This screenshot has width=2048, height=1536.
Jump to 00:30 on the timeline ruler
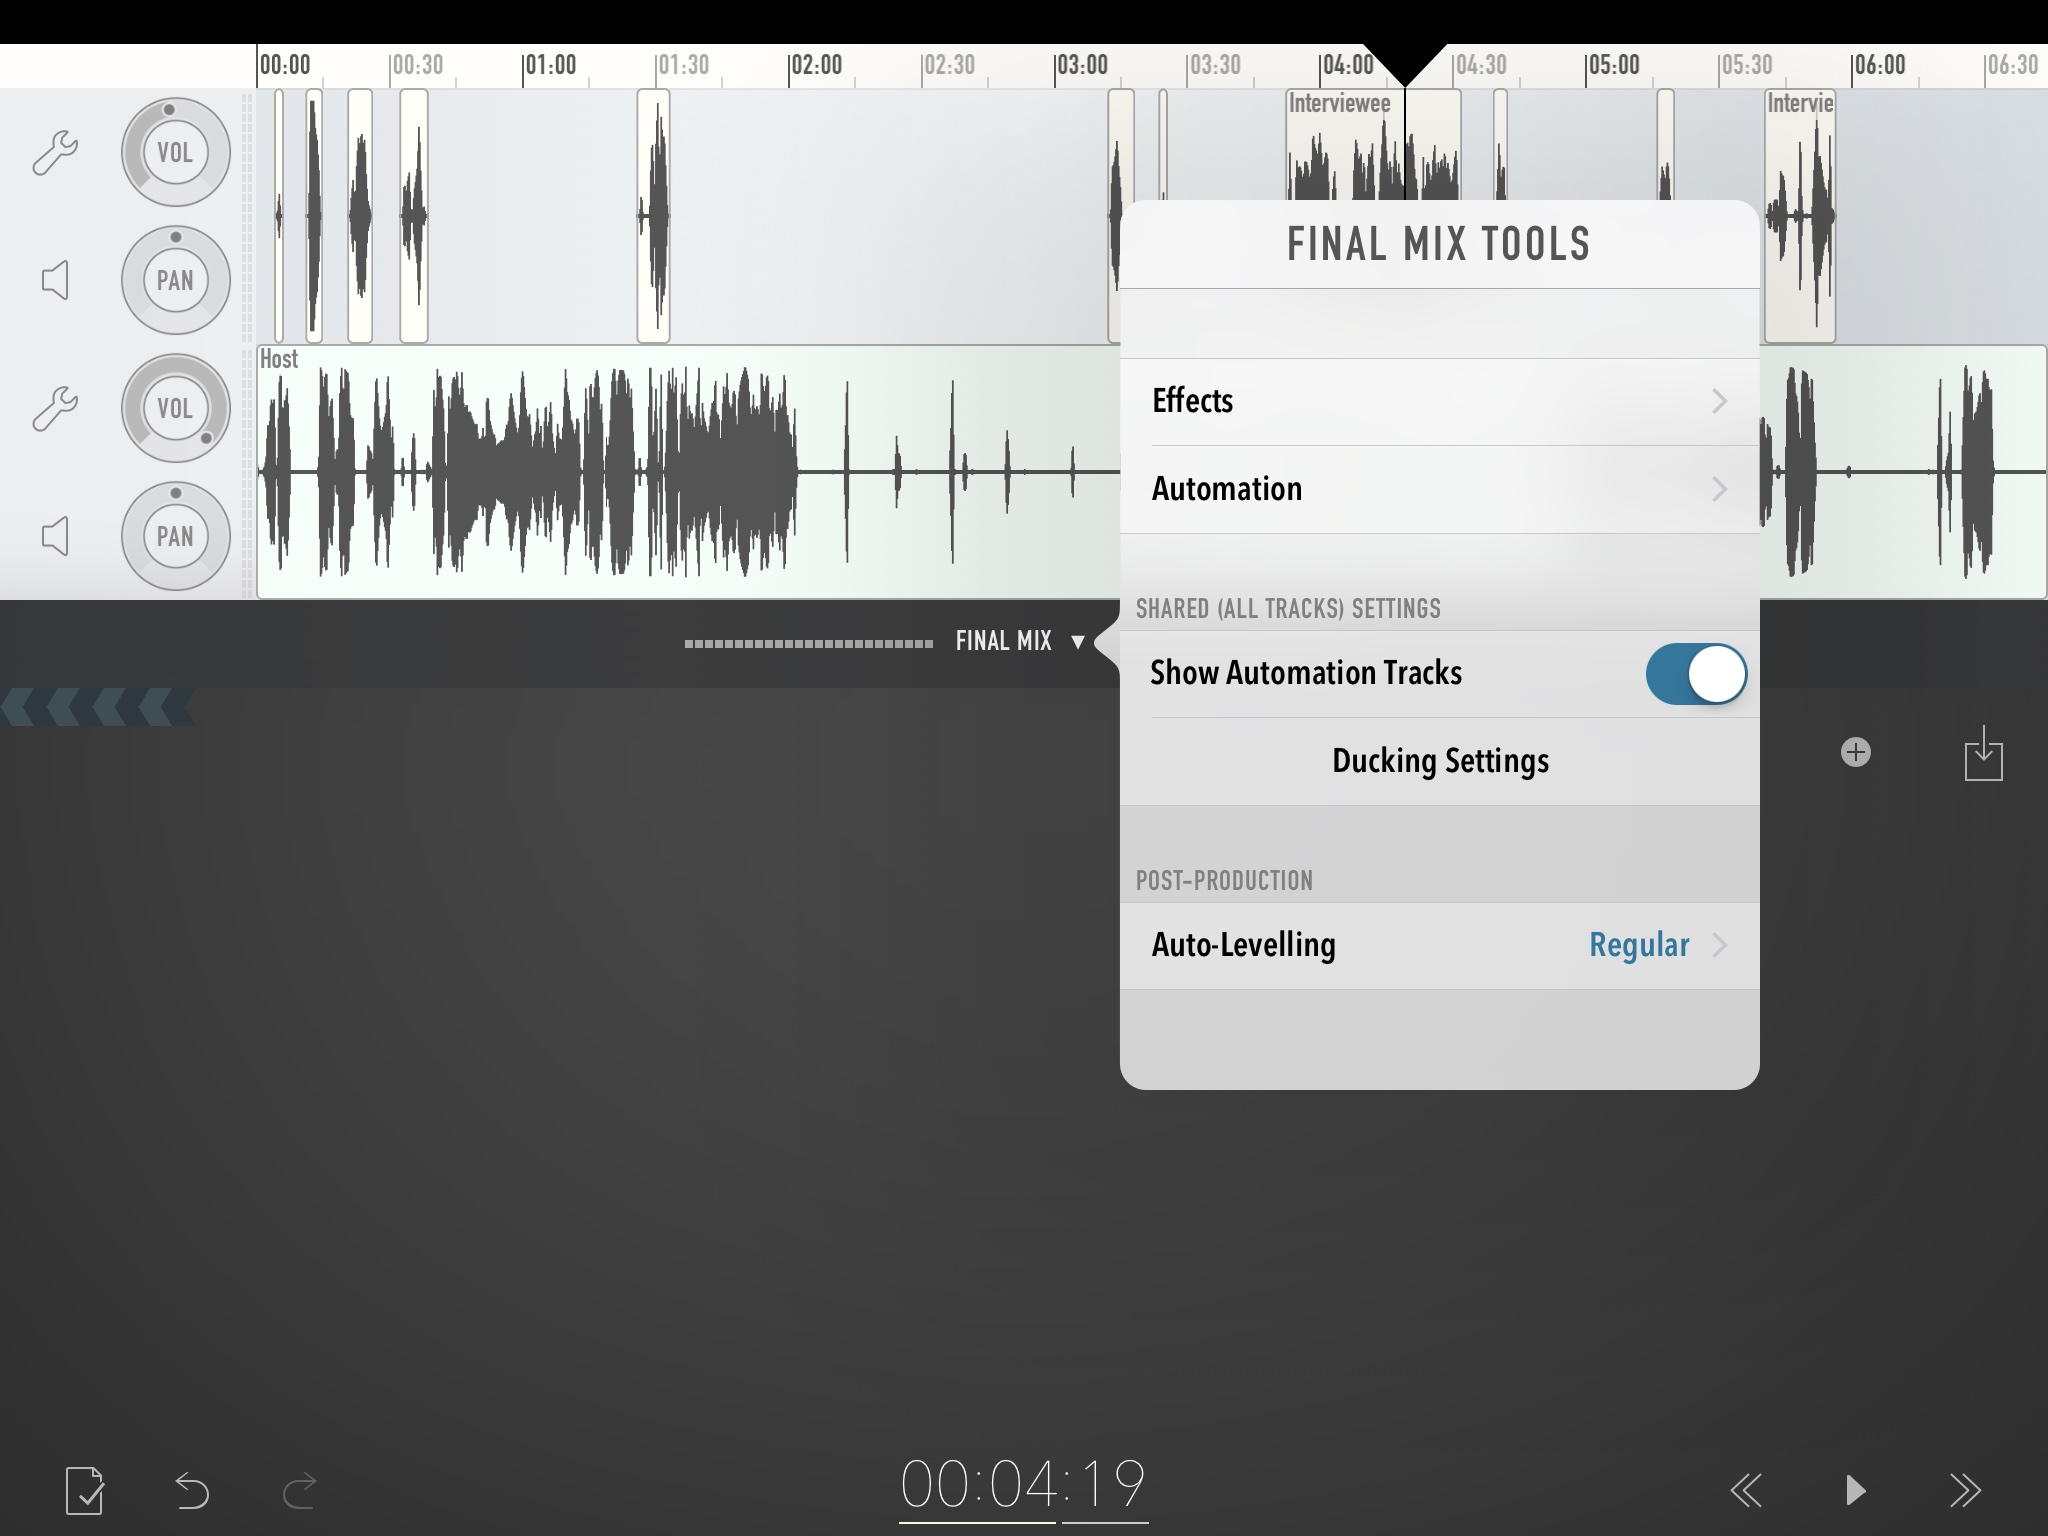[417, 65]
